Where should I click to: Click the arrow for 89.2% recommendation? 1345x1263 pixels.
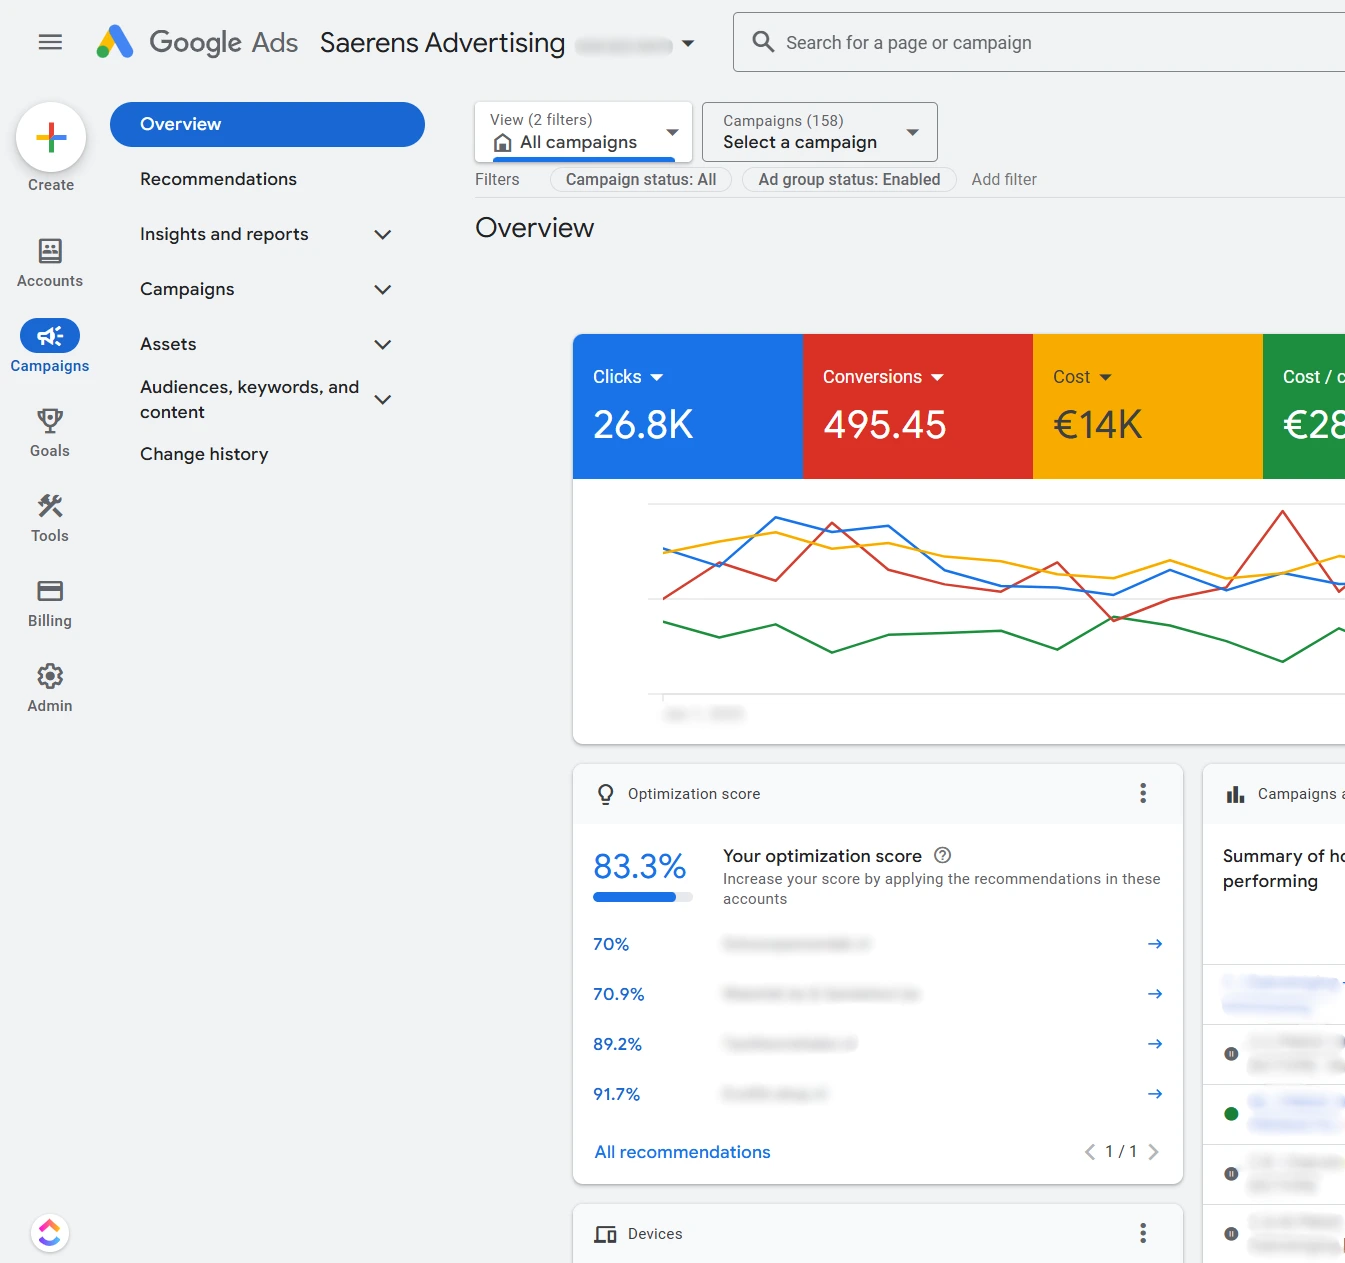point(1155,1044)
